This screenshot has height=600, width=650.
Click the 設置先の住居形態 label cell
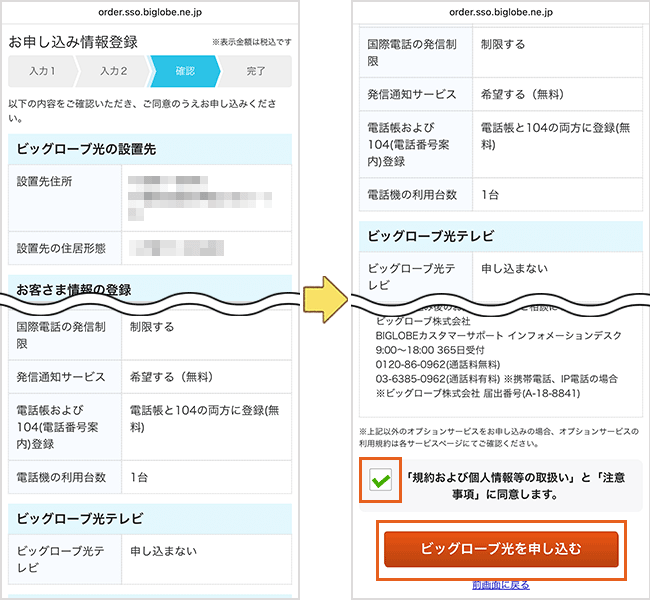pos(65,248)
